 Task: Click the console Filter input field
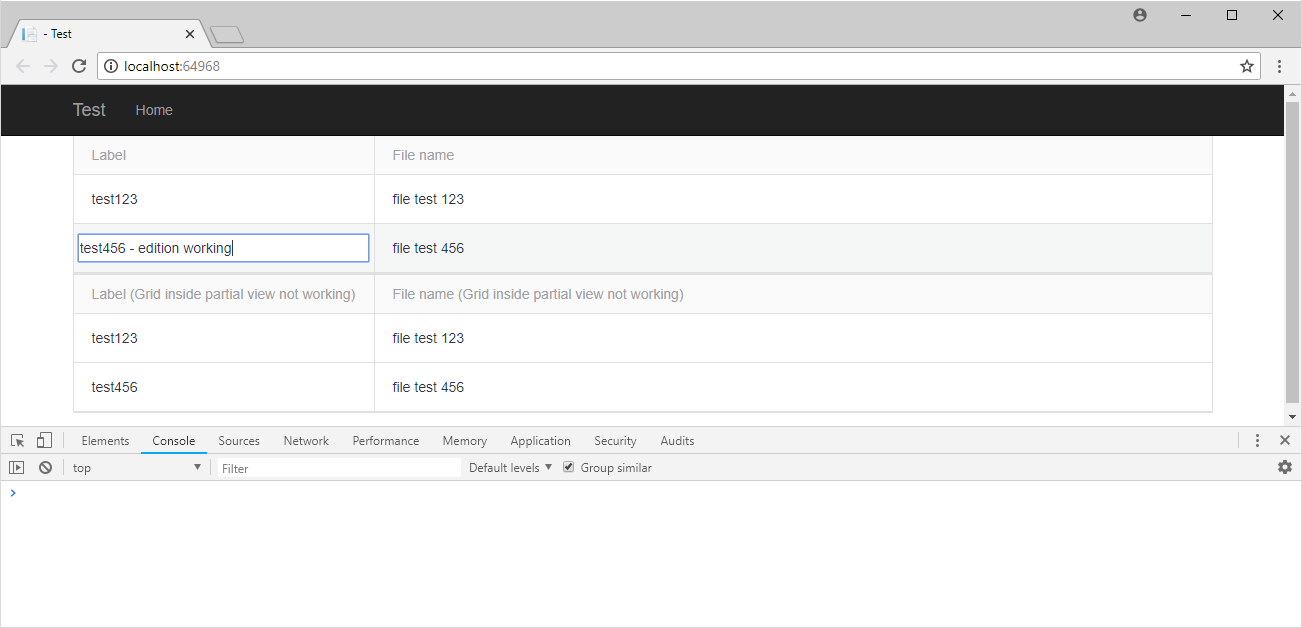click(x=339, y=468)
